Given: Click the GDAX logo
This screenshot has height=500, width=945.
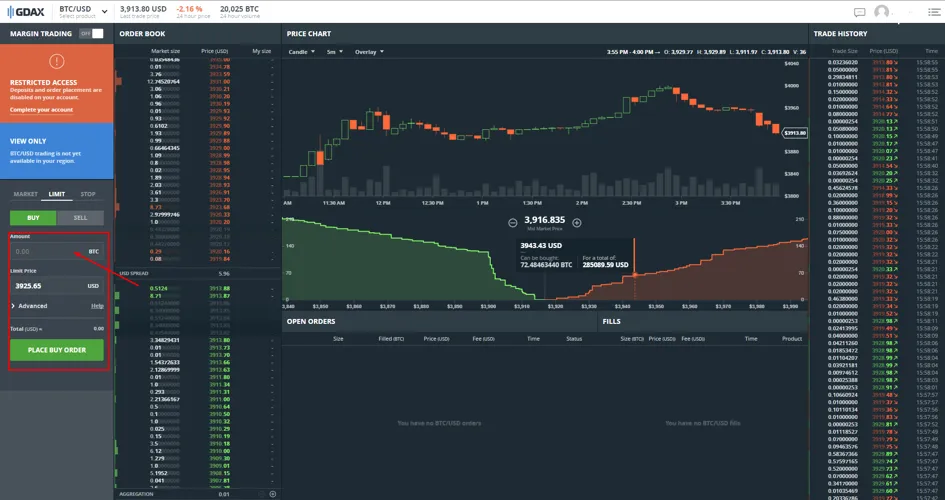Looking at the screenshot, I should coord(25,11).
